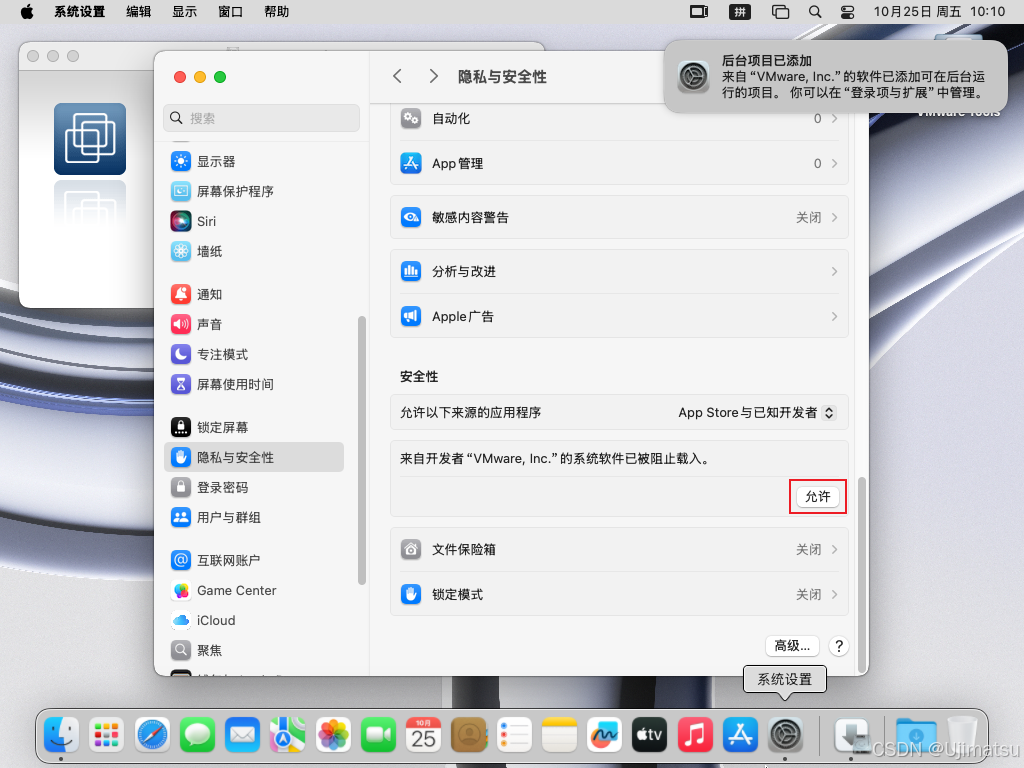Open the Window (窗口) menu

point(231,12)
